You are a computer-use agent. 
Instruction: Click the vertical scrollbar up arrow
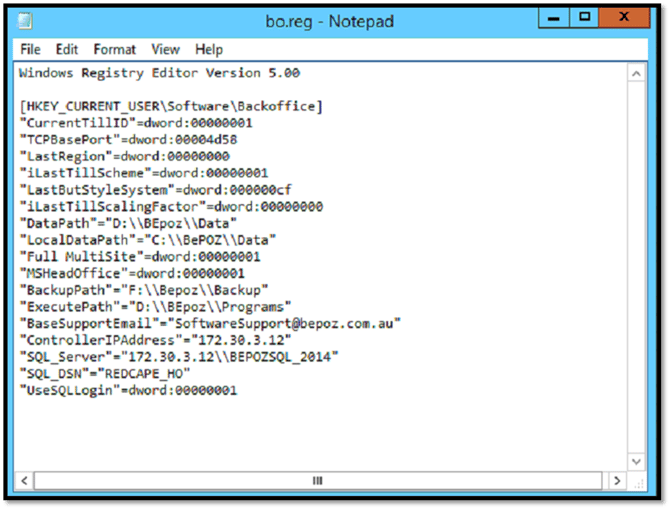point(633,74)
